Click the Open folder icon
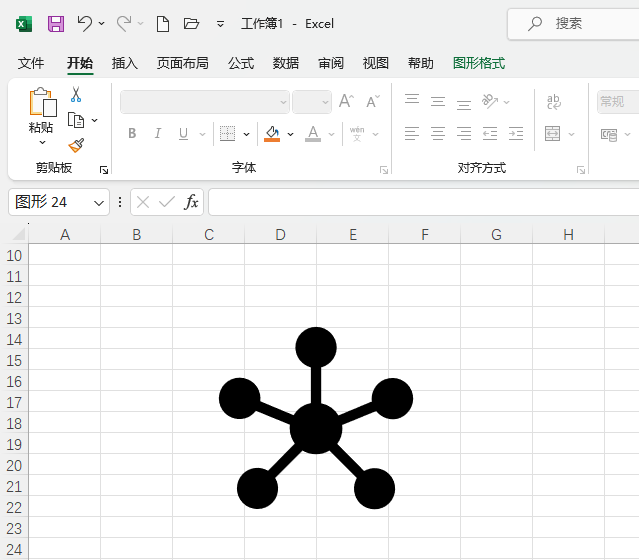The height and width of the screenshot is (560, 639). point(191,23)
